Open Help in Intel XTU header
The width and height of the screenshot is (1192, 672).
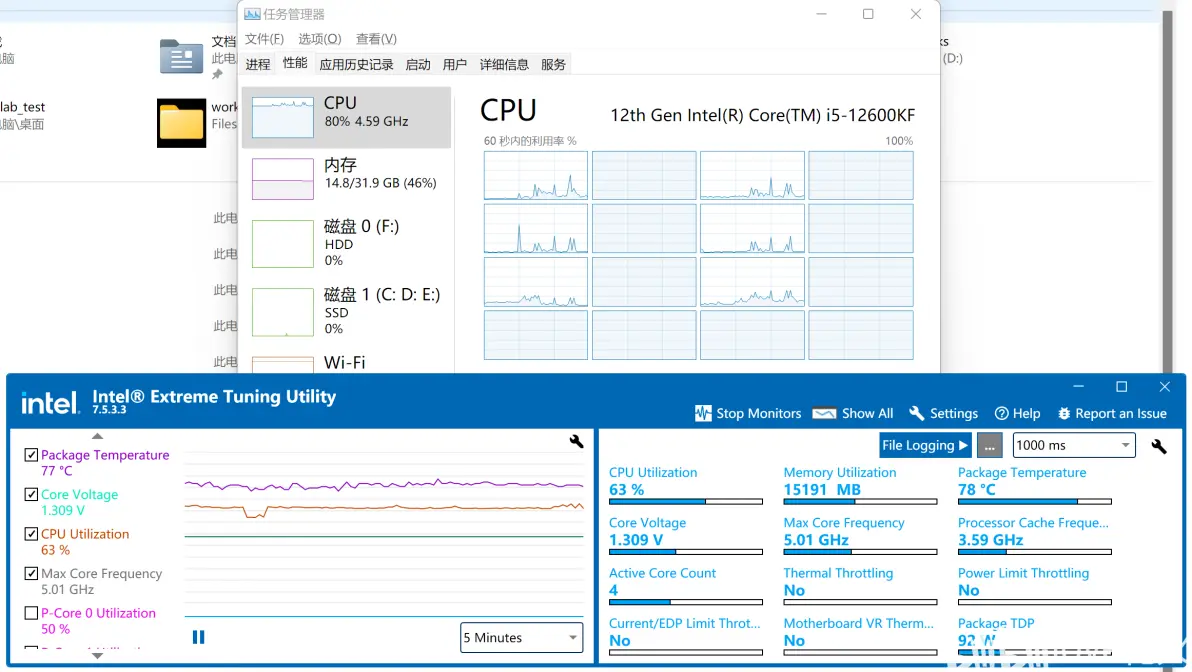1017,414
